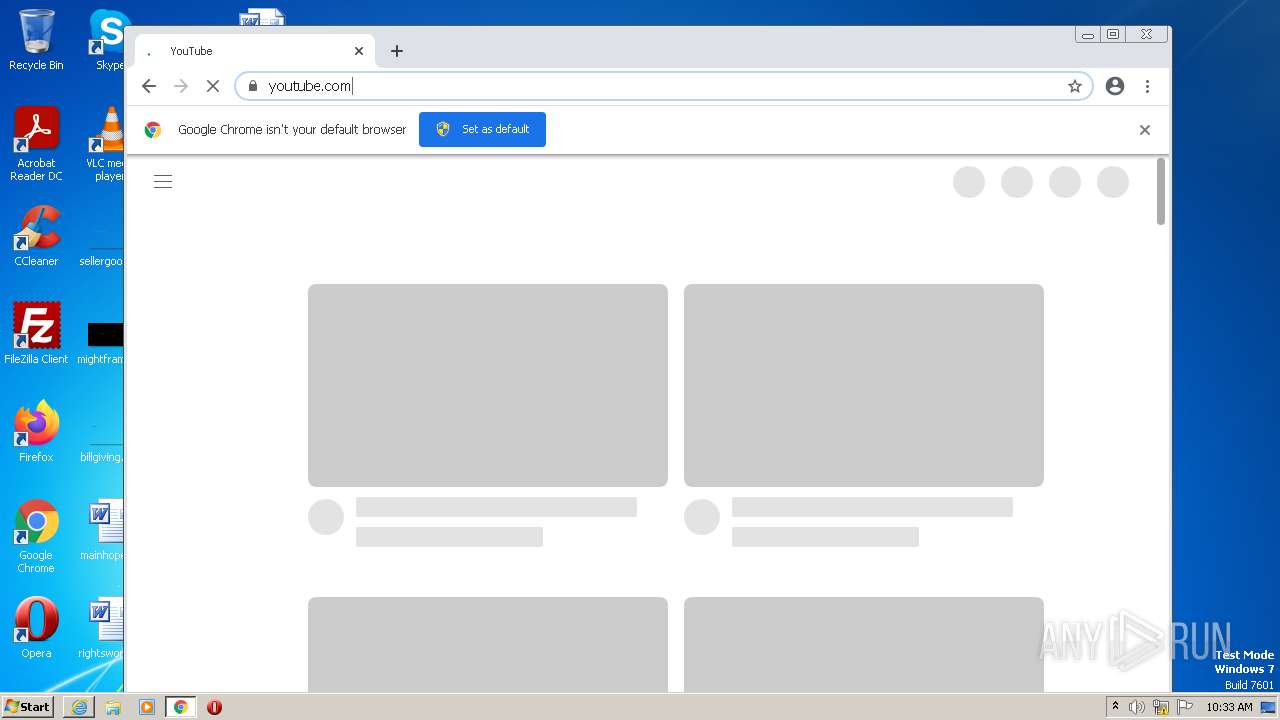The height and width of the screenshot is (720, 1280).
Task: Launch CCleaner from the desktop
Action: click(x=36, y=236)
